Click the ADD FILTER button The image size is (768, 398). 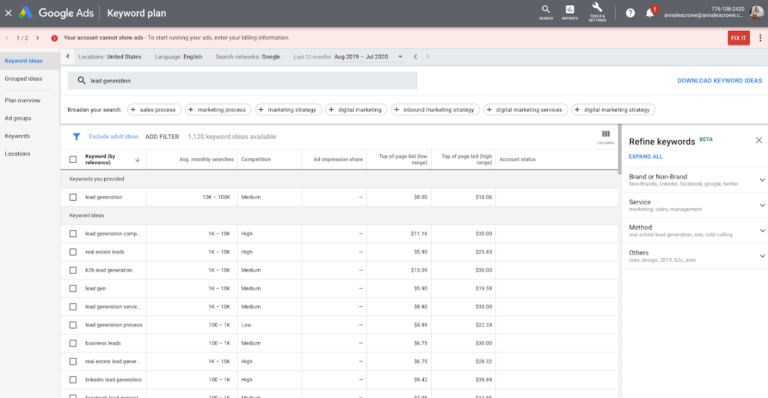click(162, 137)
